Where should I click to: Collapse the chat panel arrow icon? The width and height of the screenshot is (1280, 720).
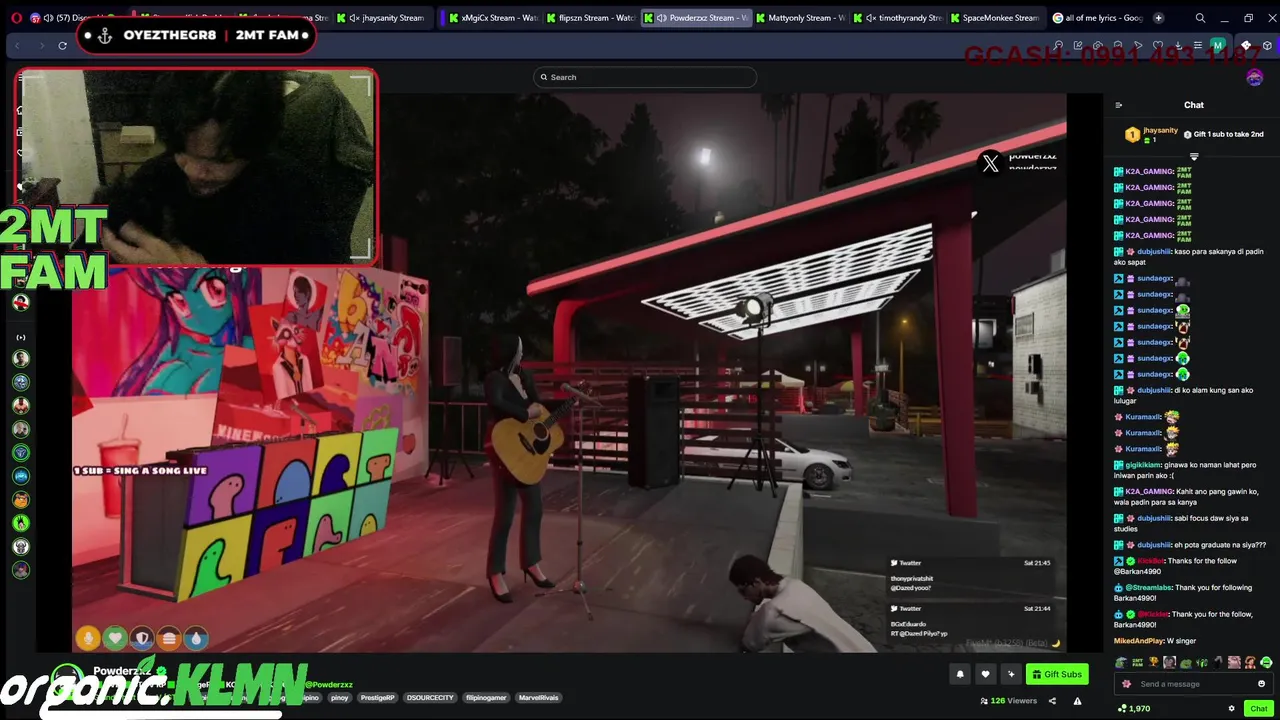click(x=1118, y=105)
